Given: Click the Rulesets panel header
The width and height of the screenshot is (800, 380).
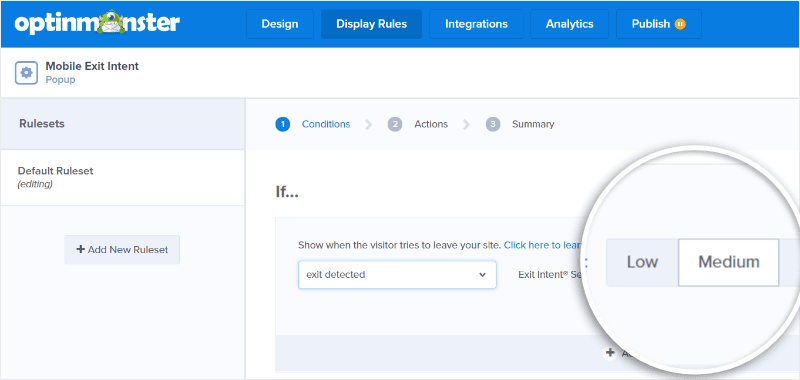Looking at the screenshot, I should pos(122,124).
